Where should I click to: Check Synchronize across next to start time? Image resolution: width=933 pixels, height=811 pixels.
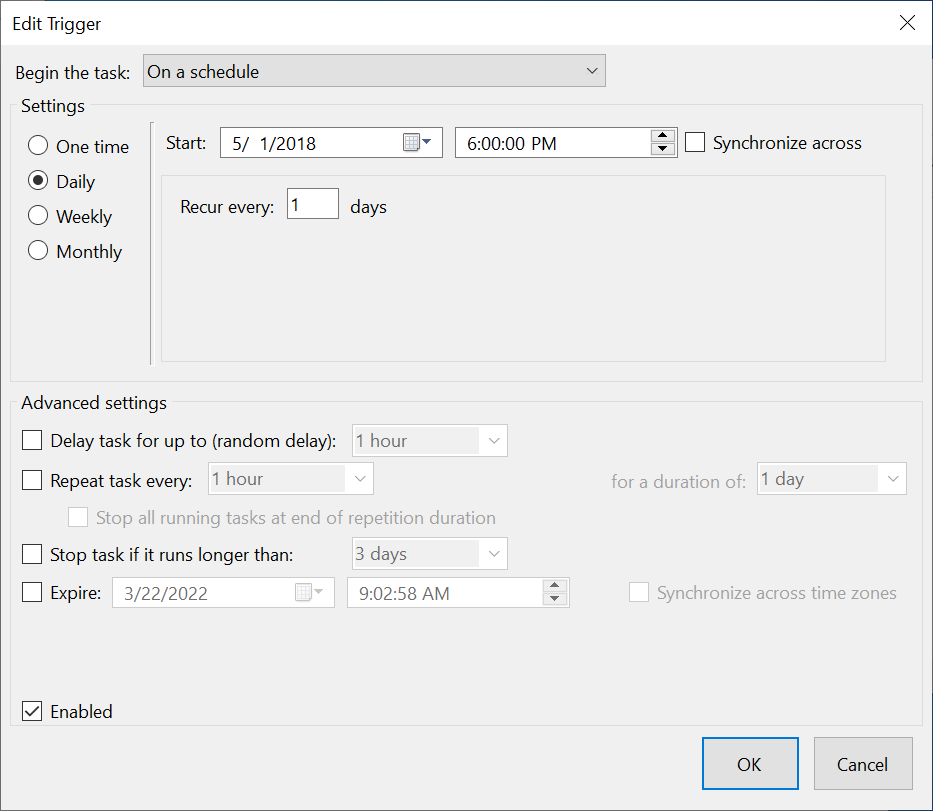[695, 143]
